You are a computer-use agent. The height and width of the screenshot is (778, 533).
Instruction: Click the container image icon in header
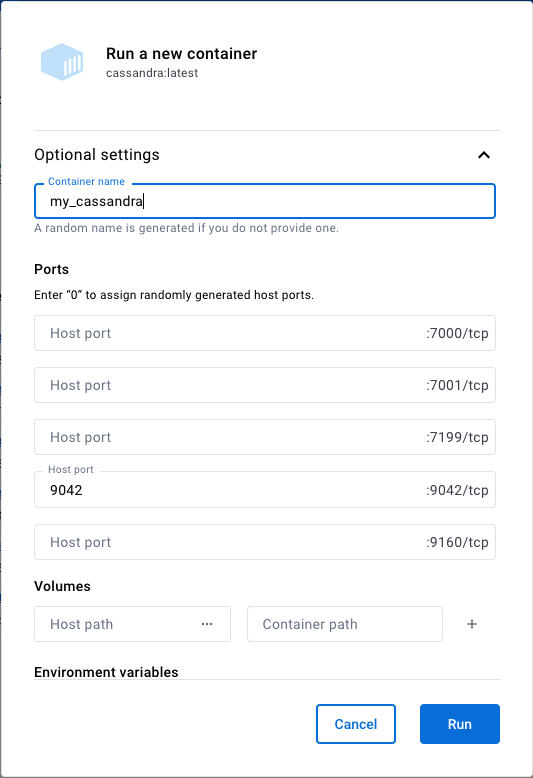(62, 62)
